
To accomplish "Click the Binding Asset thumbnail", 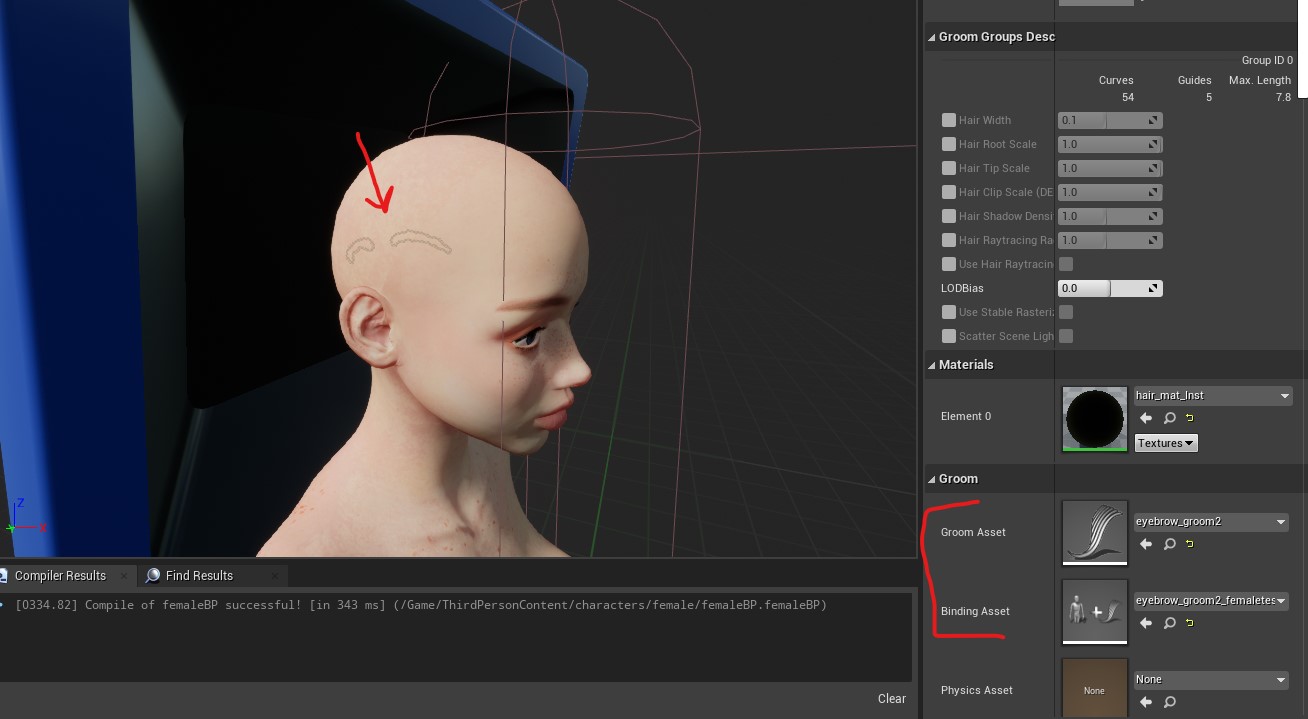I will tap(1095, 612).
